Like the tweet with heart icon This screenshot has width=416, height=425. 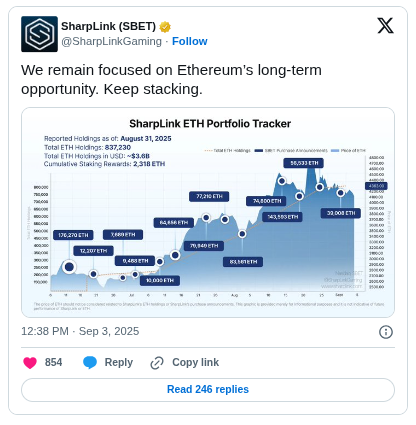pos(30,362)
